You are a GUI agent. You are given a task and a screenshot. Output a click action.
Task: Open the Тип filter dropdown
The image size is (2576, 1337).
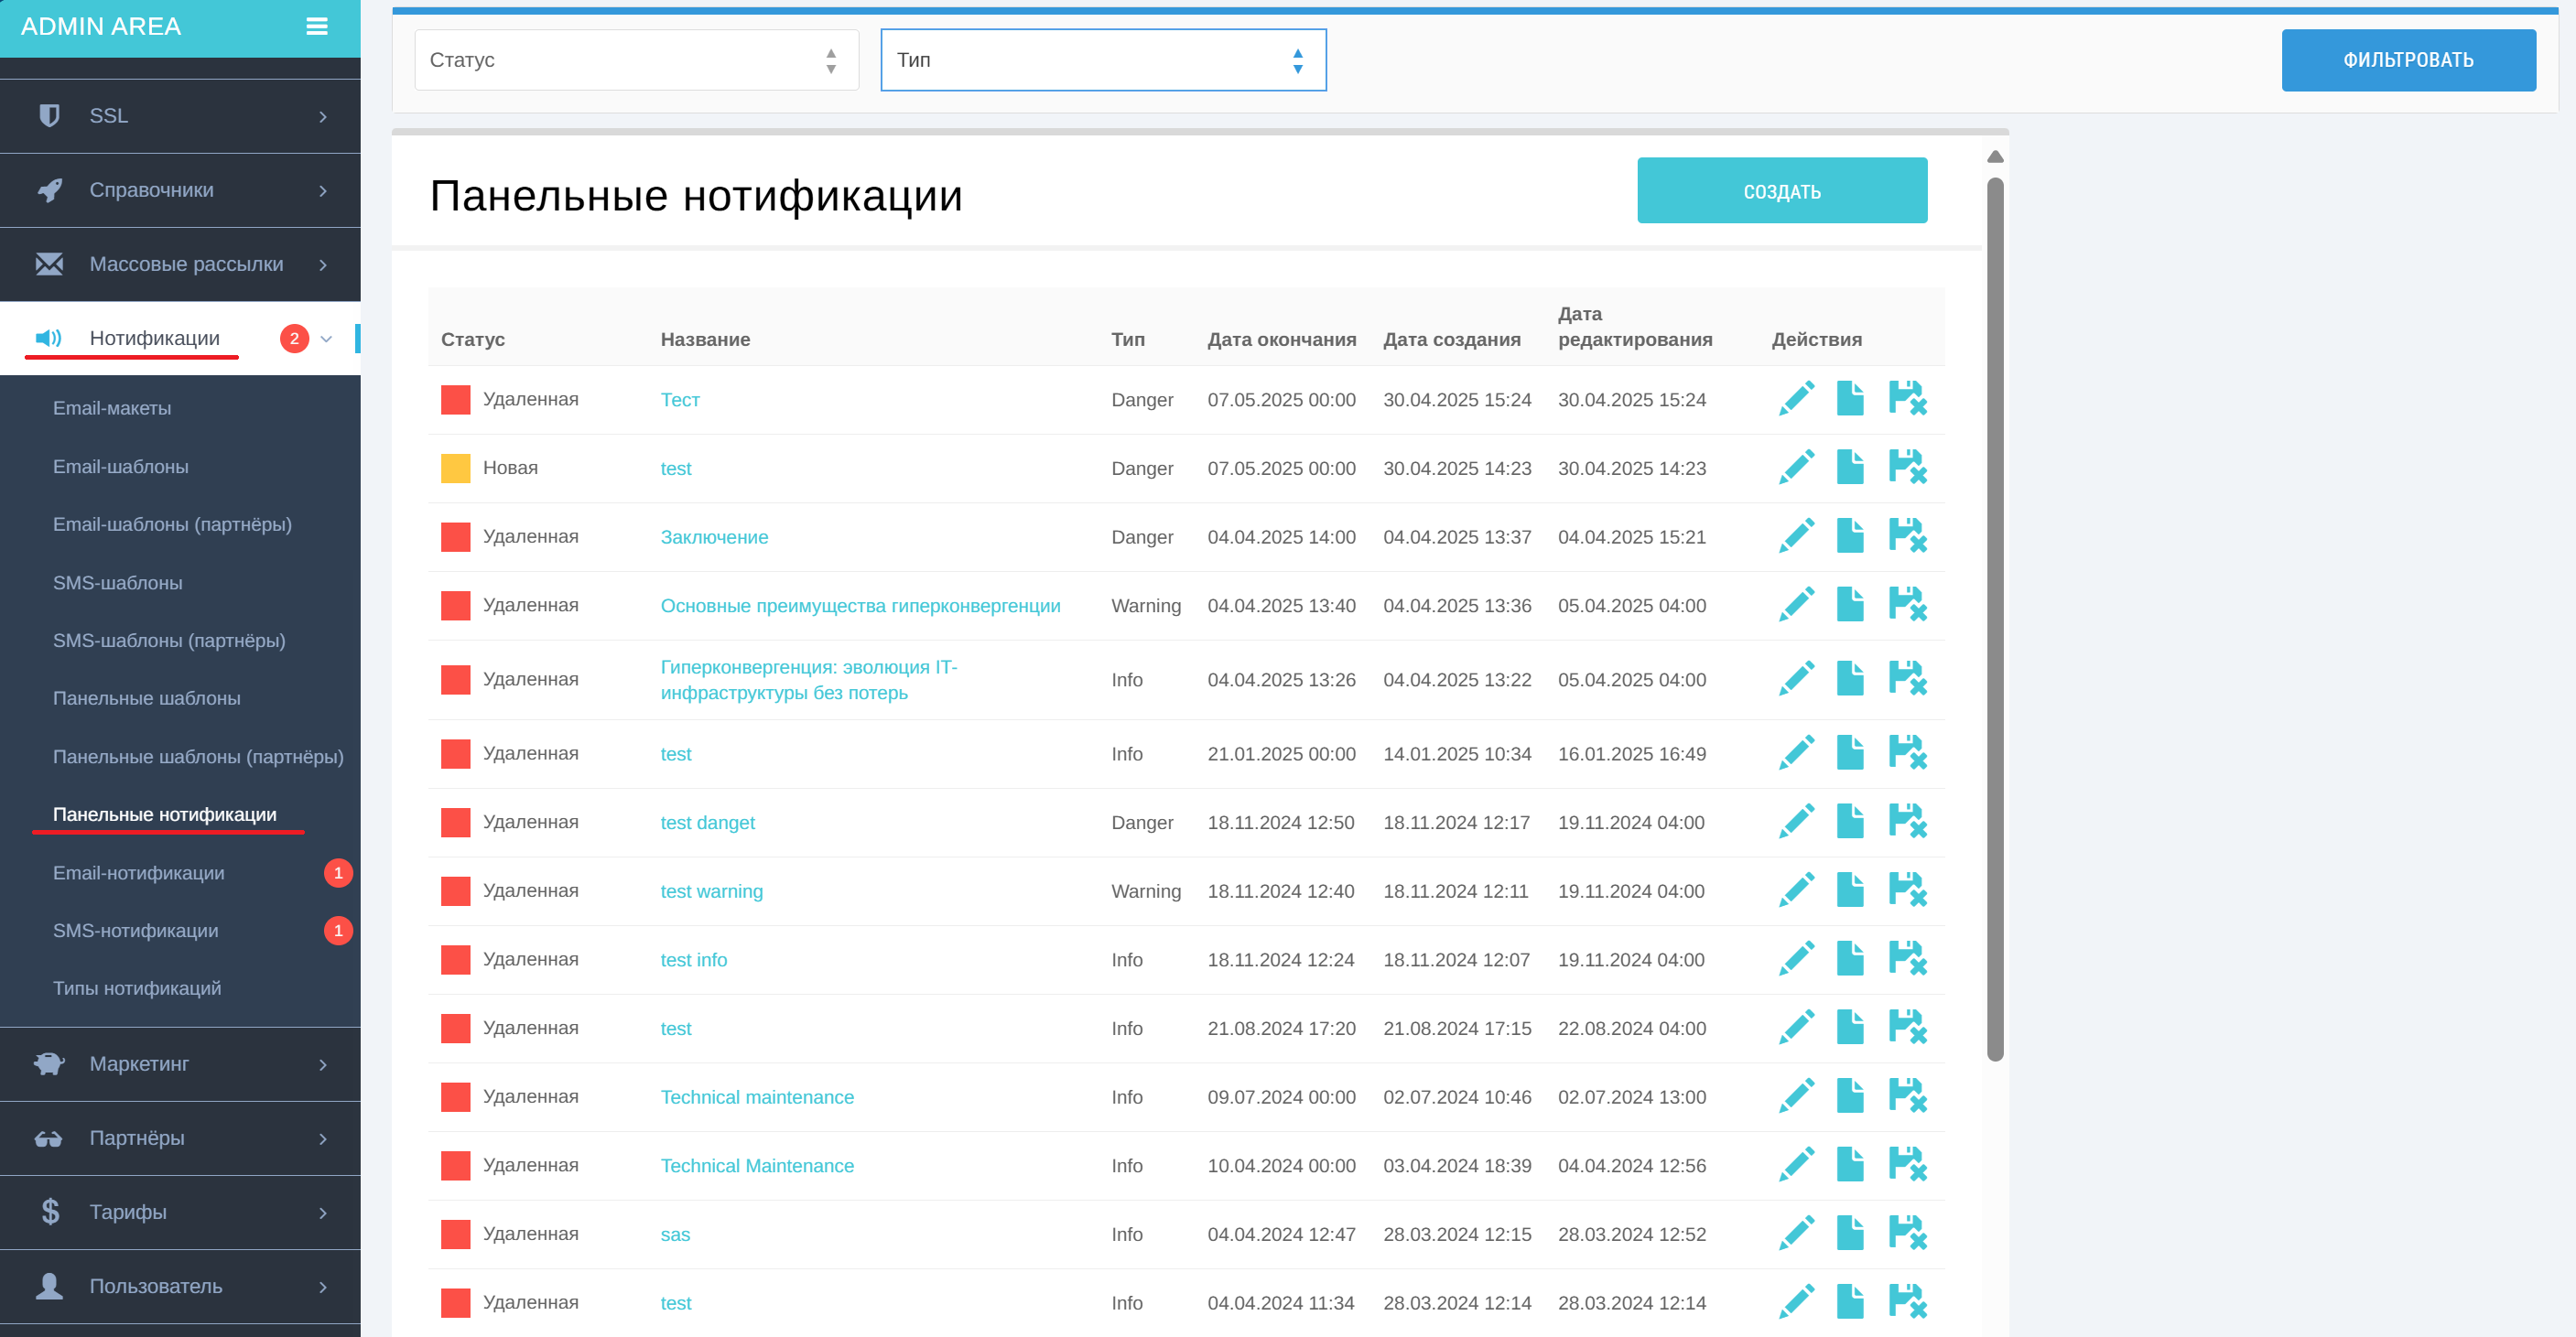1103,60
